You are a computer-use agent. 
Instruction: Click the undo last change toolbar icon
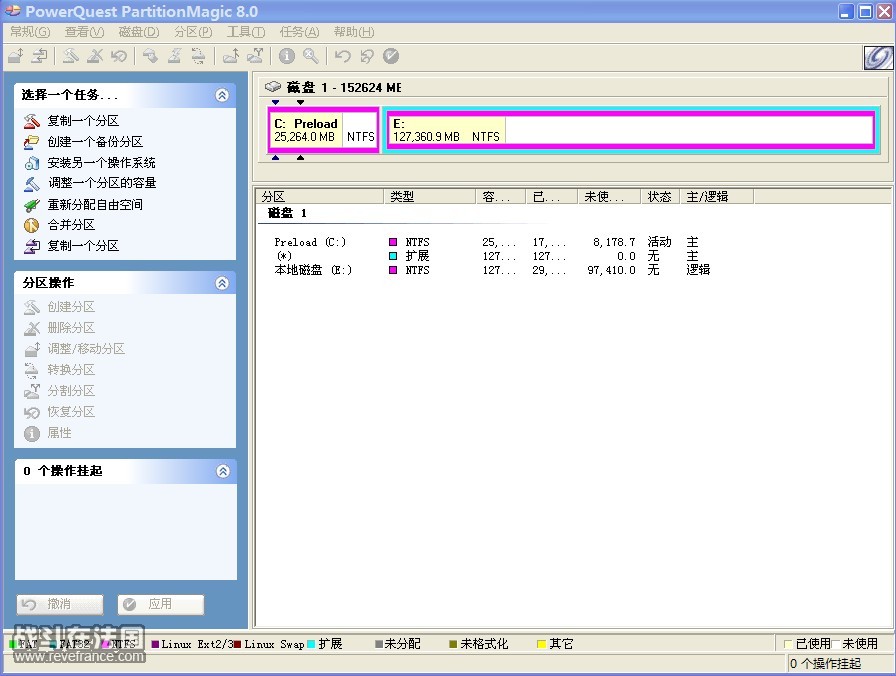(342, 56)
